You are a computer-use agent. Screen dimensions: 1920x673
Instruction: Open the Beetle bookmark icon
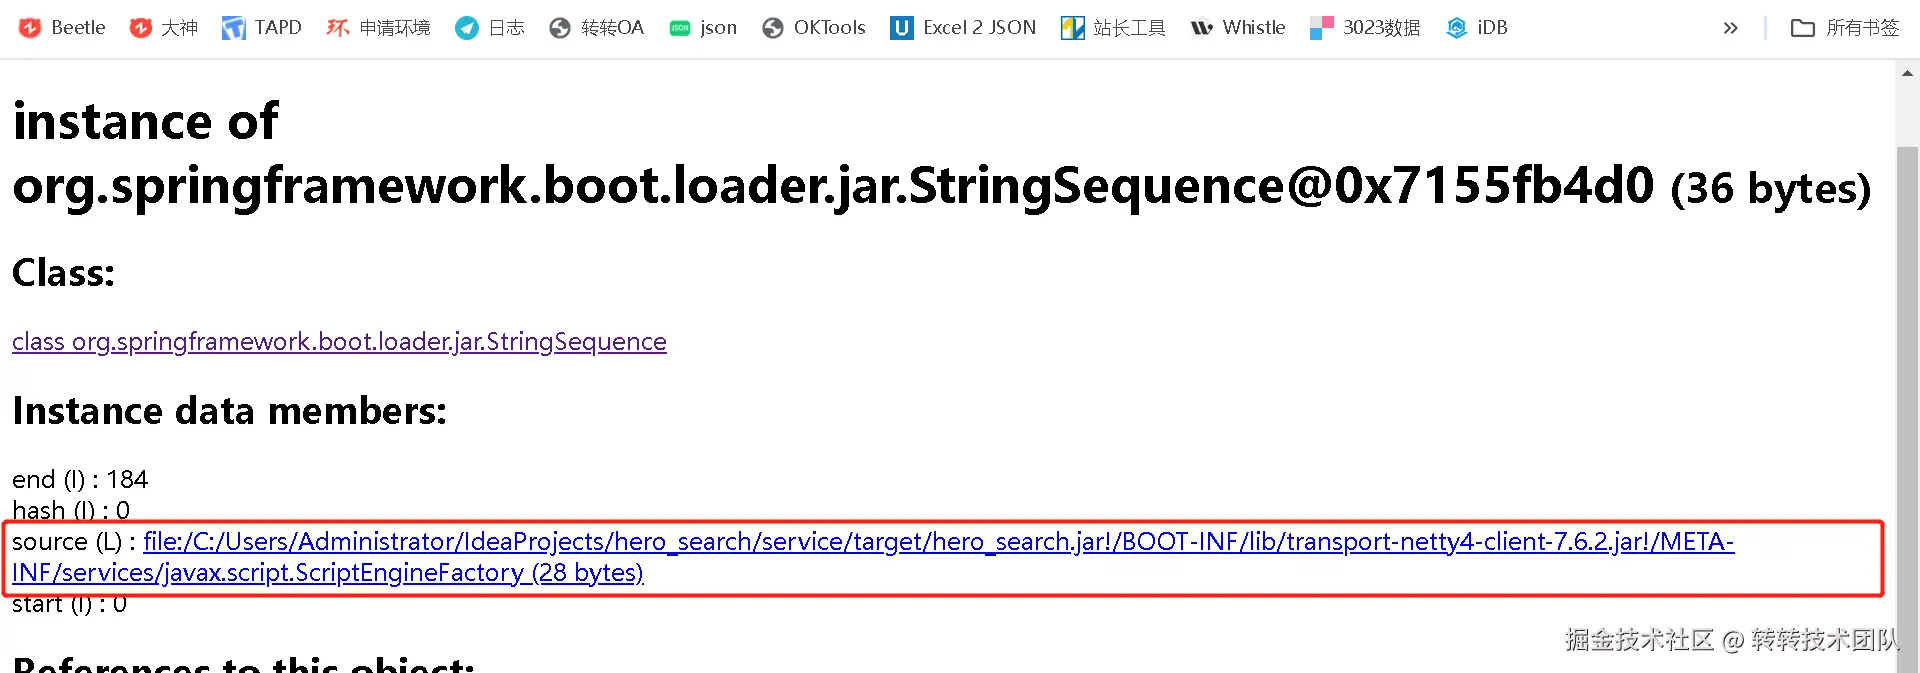pos(30,28)
